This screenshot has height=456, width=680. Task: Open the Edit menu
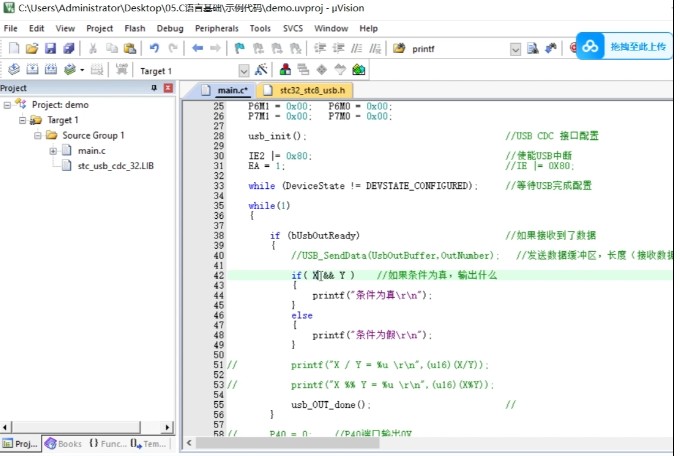click(36, 29)
